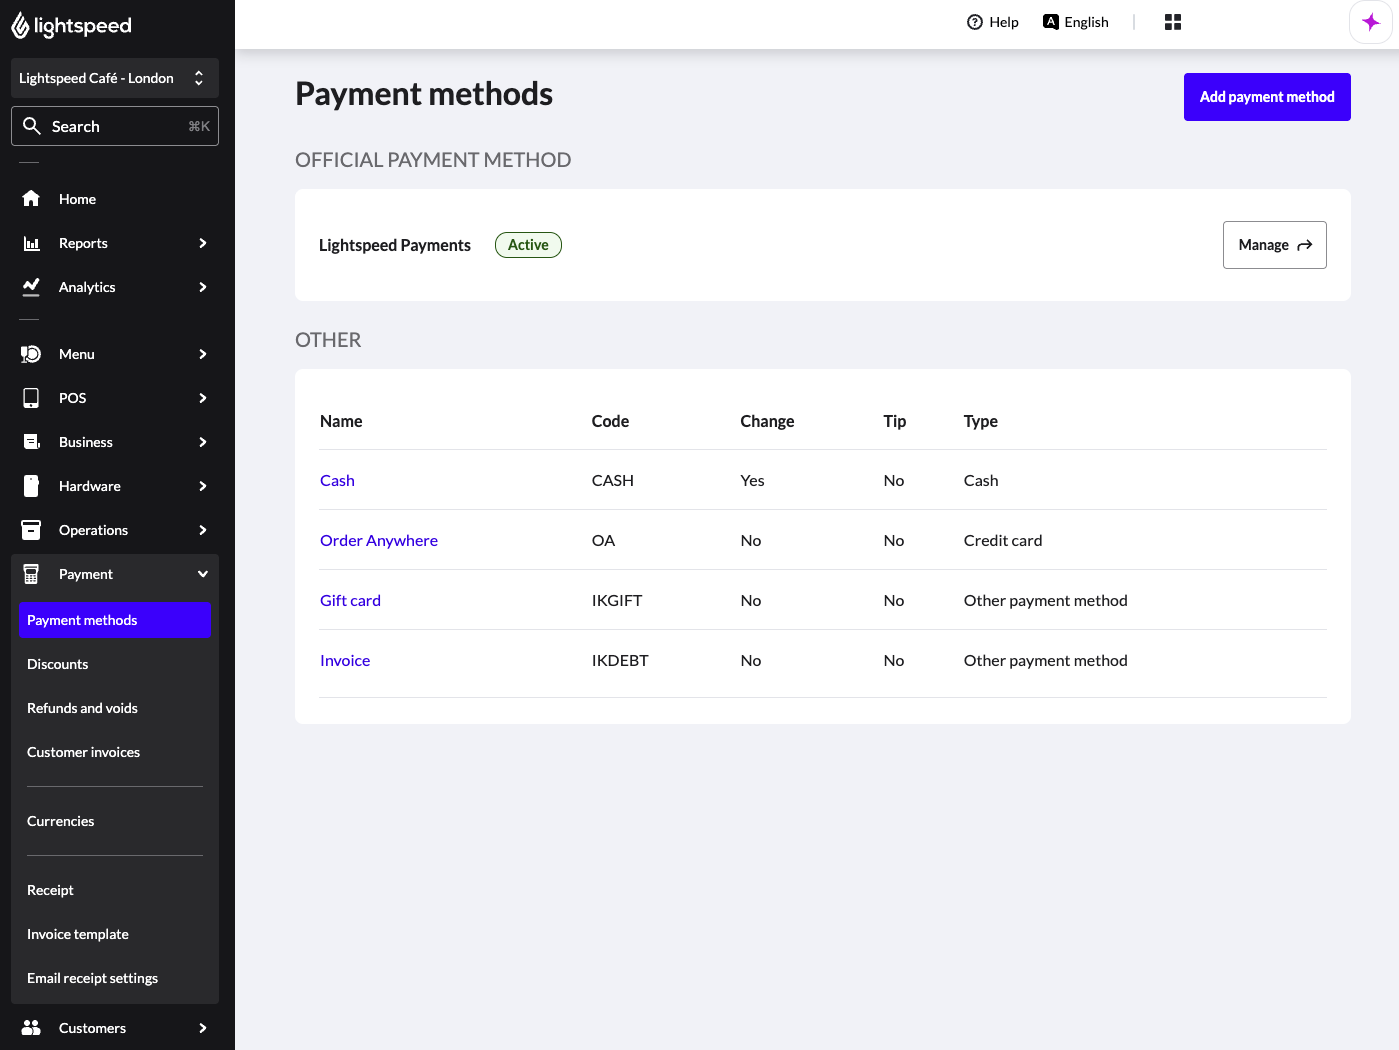Image resolution: width=1399 pixels, height=1050 pixels.
Task: Open Invoice template page
Action: click(x=78, y=934)
